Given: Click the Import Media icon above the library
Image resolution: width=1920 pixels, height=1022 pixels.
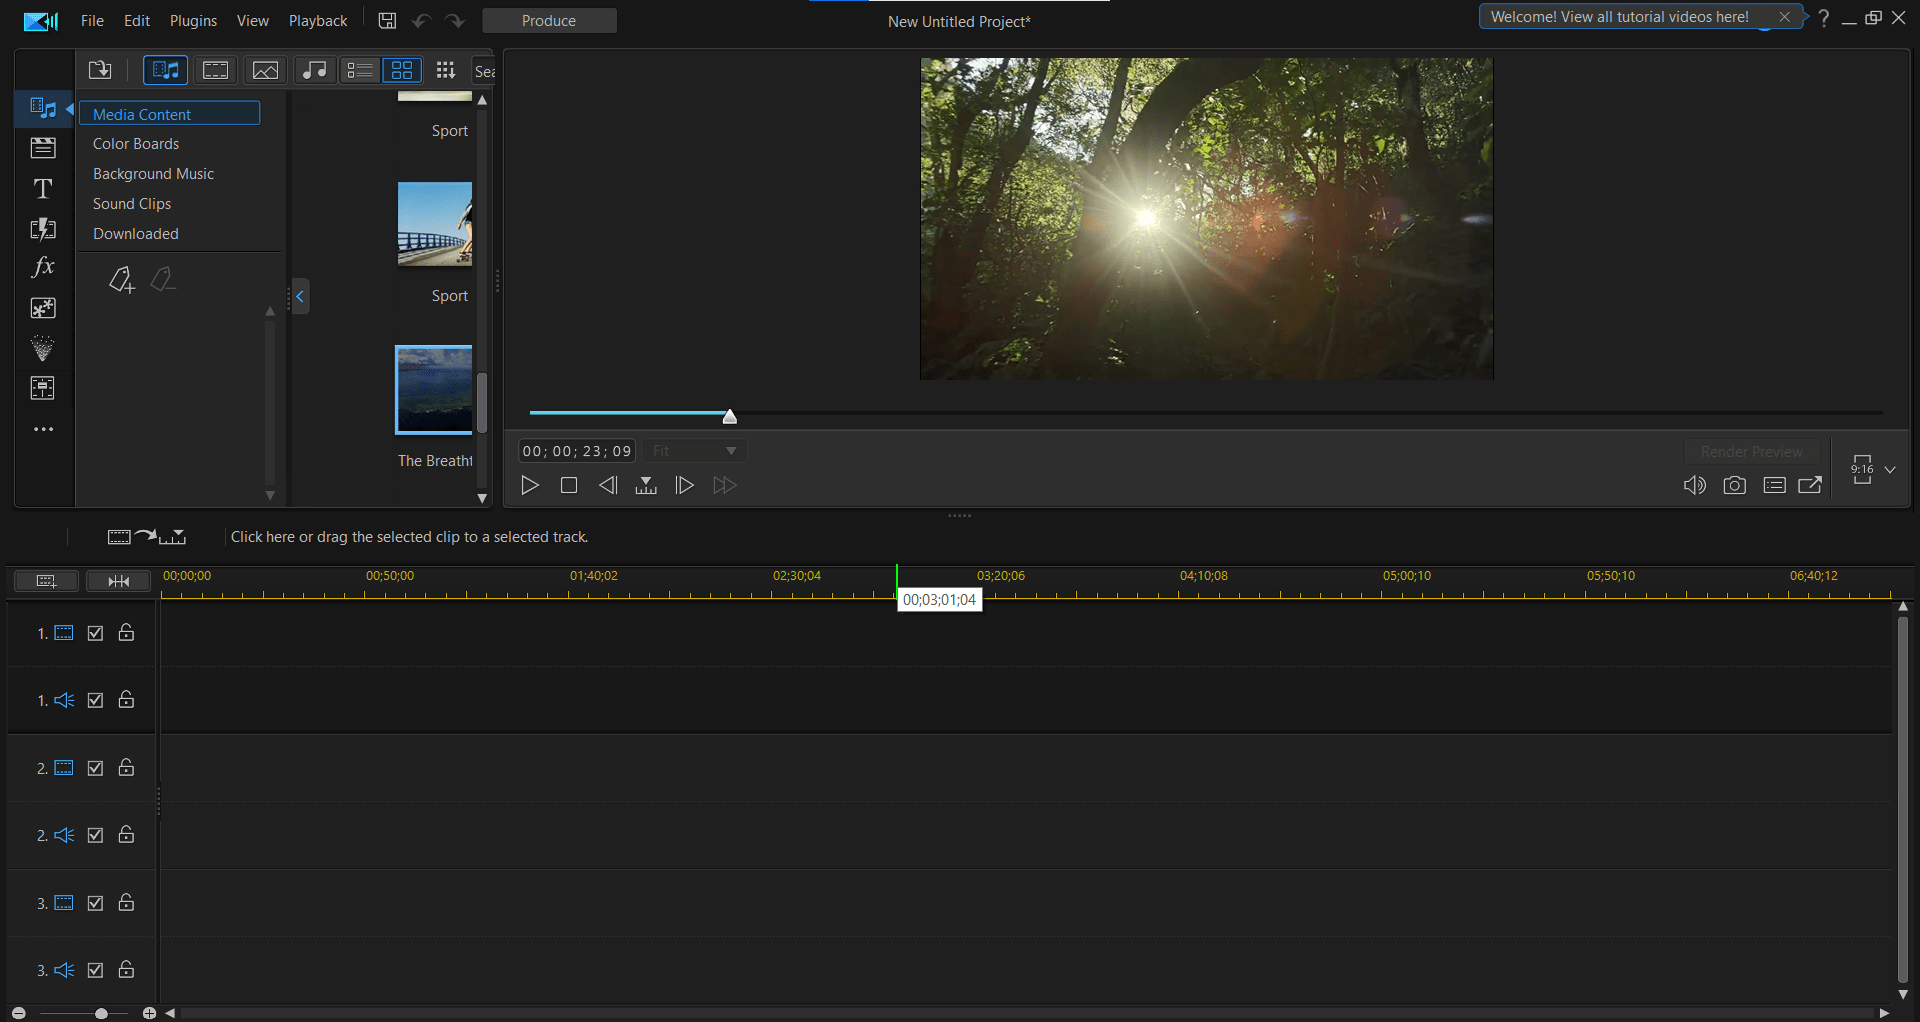Looking at the screenshot, I should (100, 69).
